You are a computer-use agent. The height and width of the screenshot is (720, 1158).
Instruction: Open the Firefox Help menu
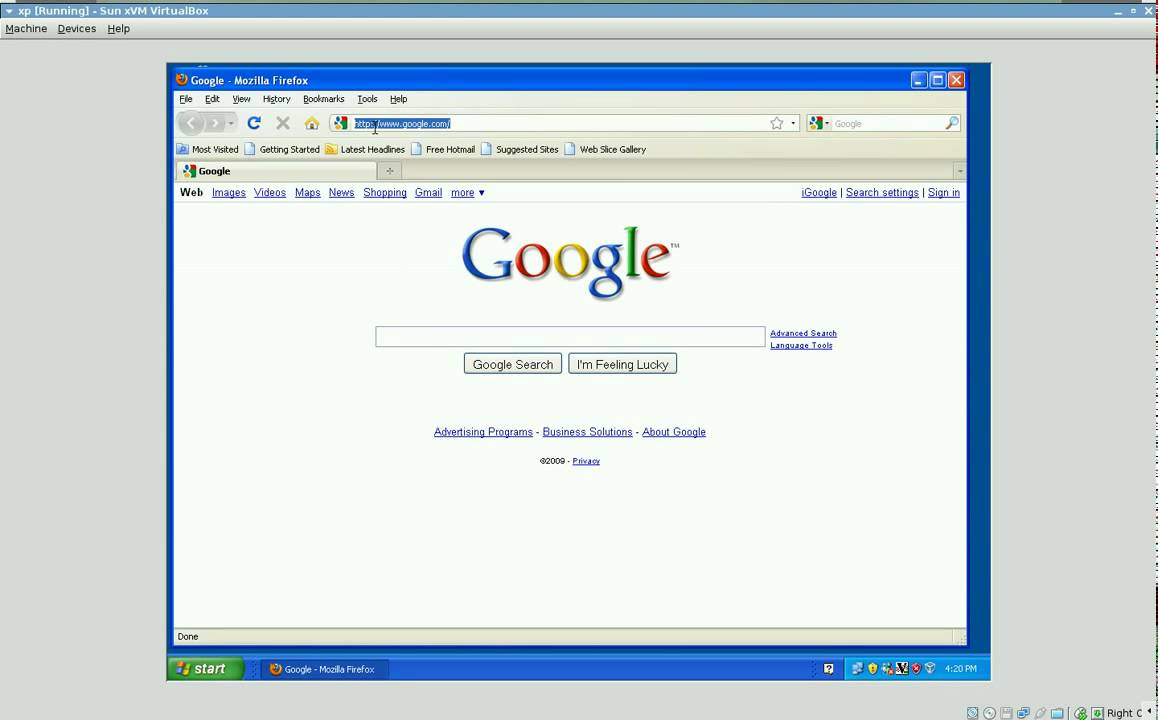(x=399, y=99)
